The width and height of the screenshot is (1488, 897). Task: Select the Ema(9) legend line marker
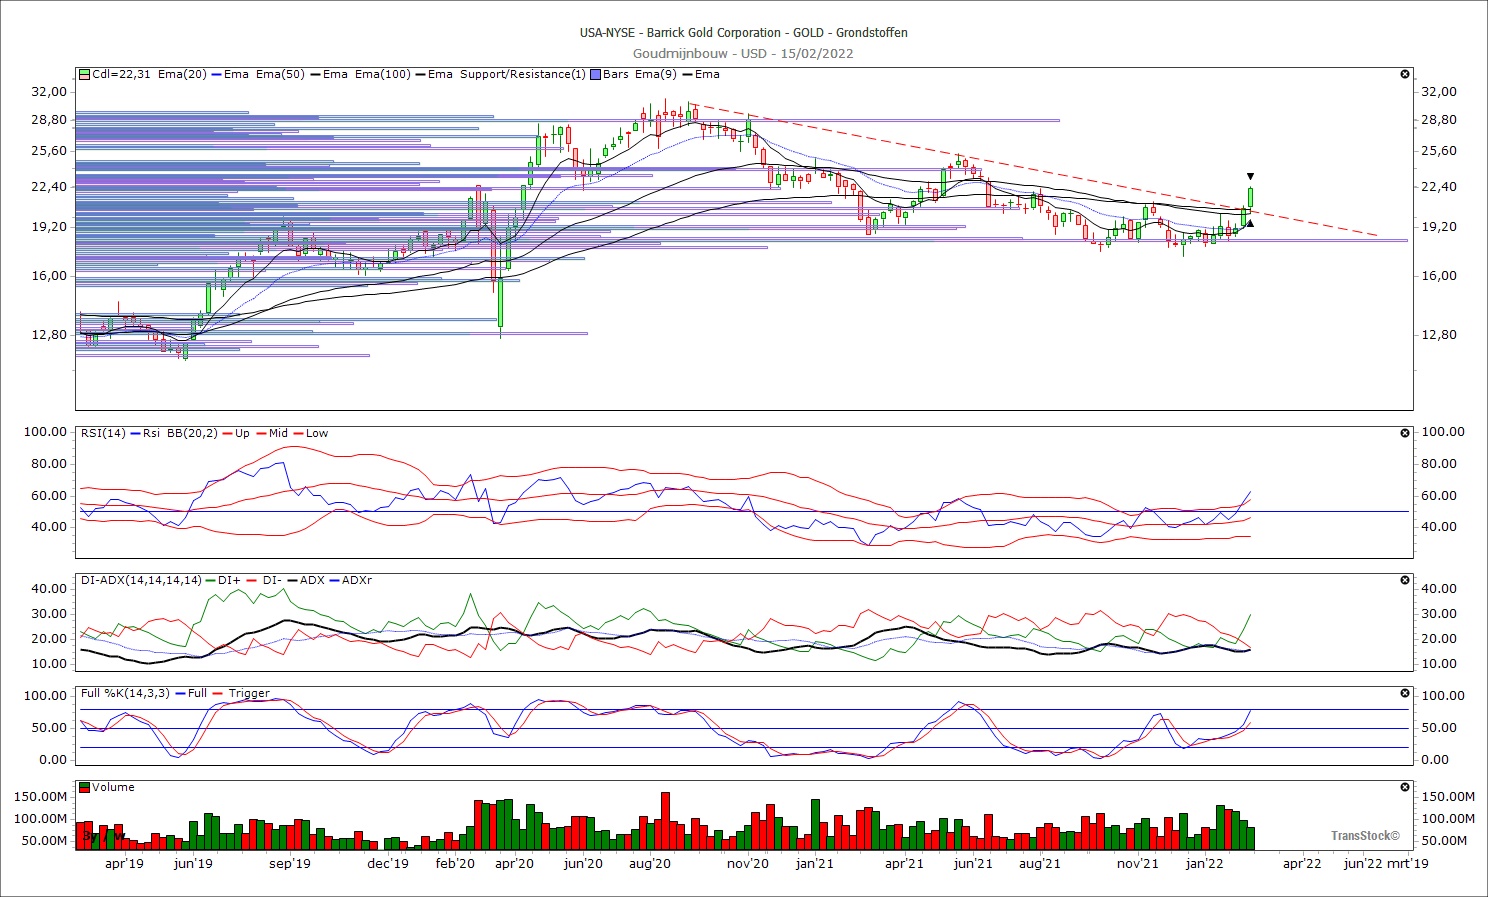point(687,74)
